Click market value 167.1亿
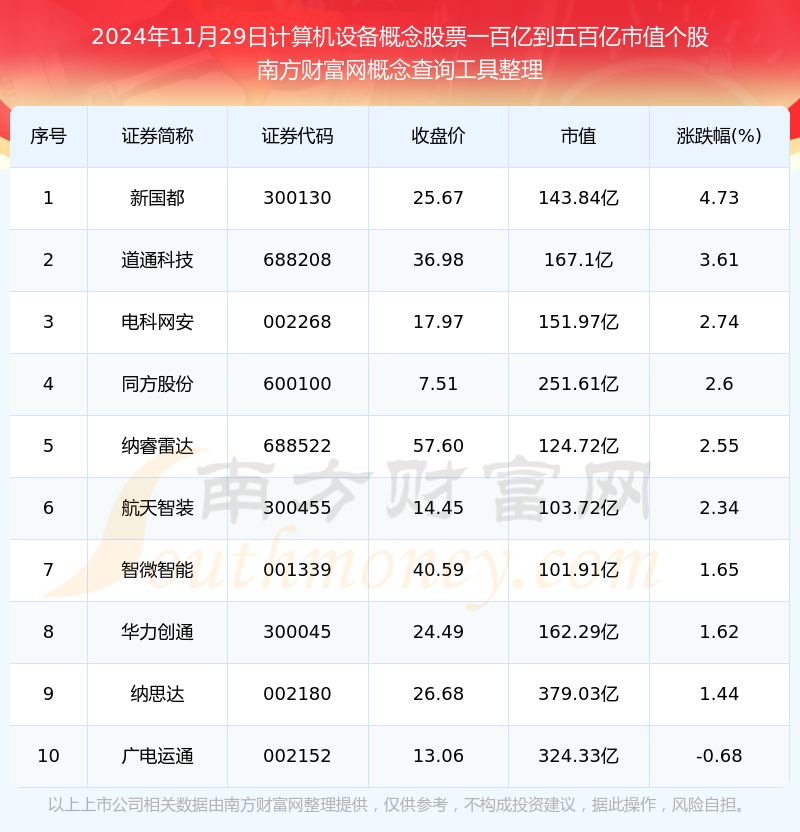 578,260
